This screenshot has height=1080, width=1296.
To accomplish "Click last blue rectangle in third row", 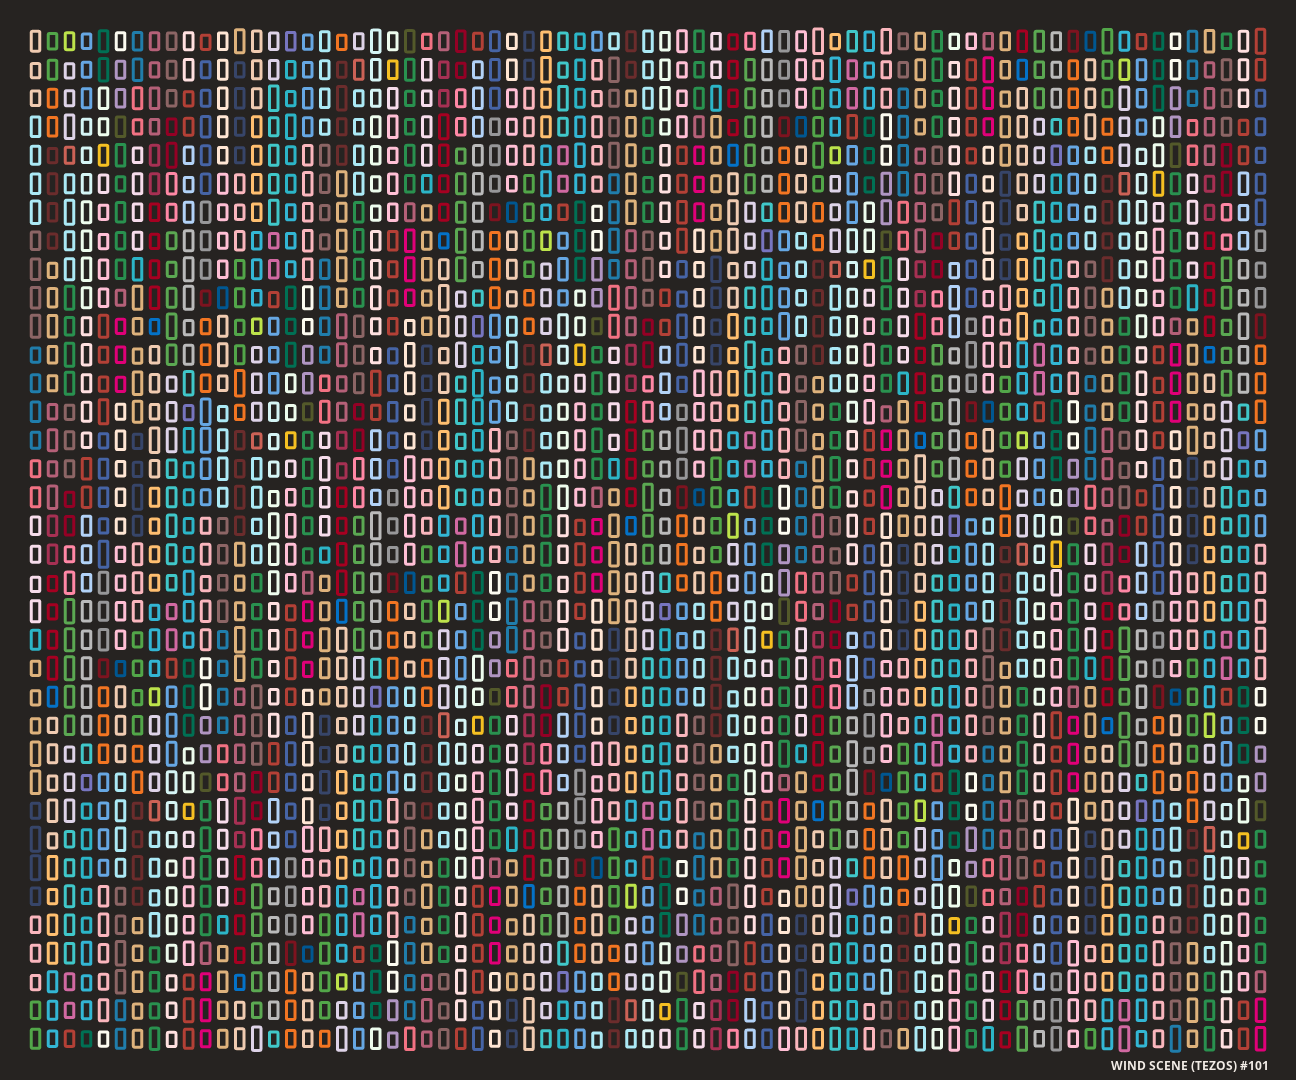I will 1260,99.
